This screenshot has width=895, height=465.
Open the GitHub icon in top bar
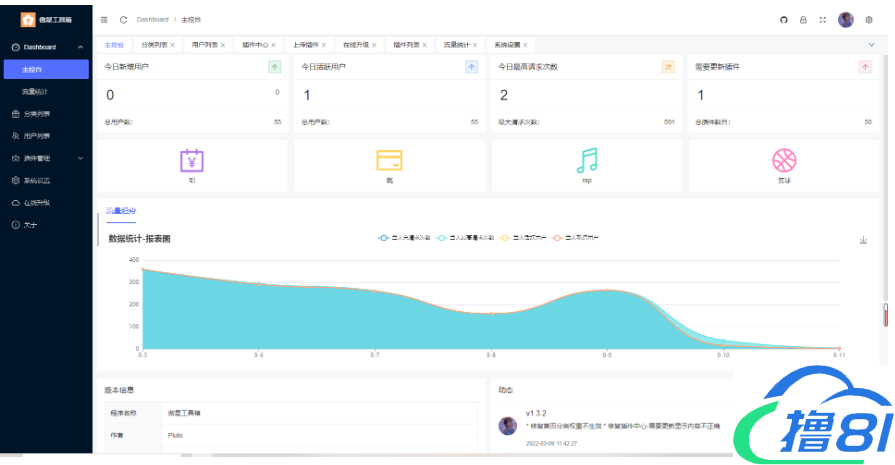(783, 19)
